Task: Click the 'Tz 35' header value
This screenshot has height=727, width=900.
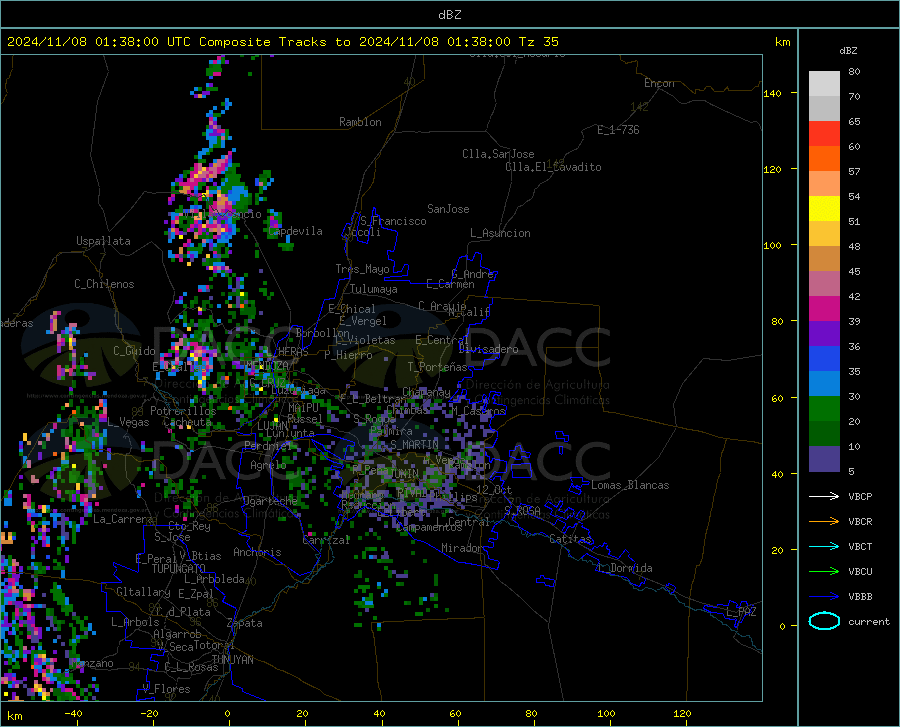Action: [539, 42]
